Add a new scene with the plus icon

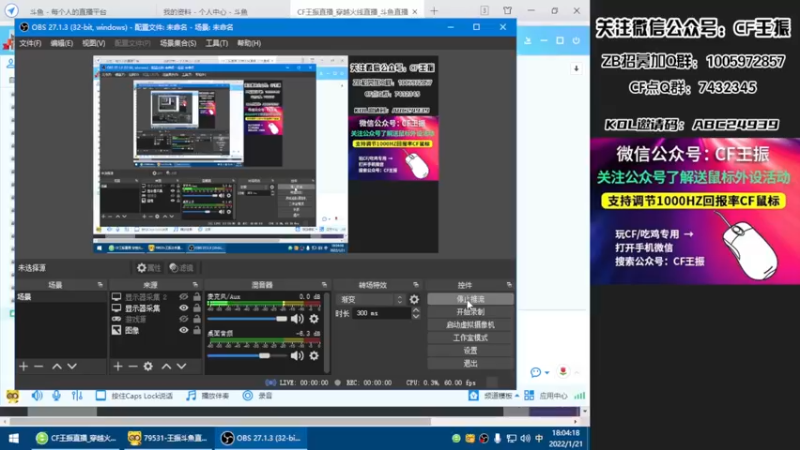click(23, 366)
